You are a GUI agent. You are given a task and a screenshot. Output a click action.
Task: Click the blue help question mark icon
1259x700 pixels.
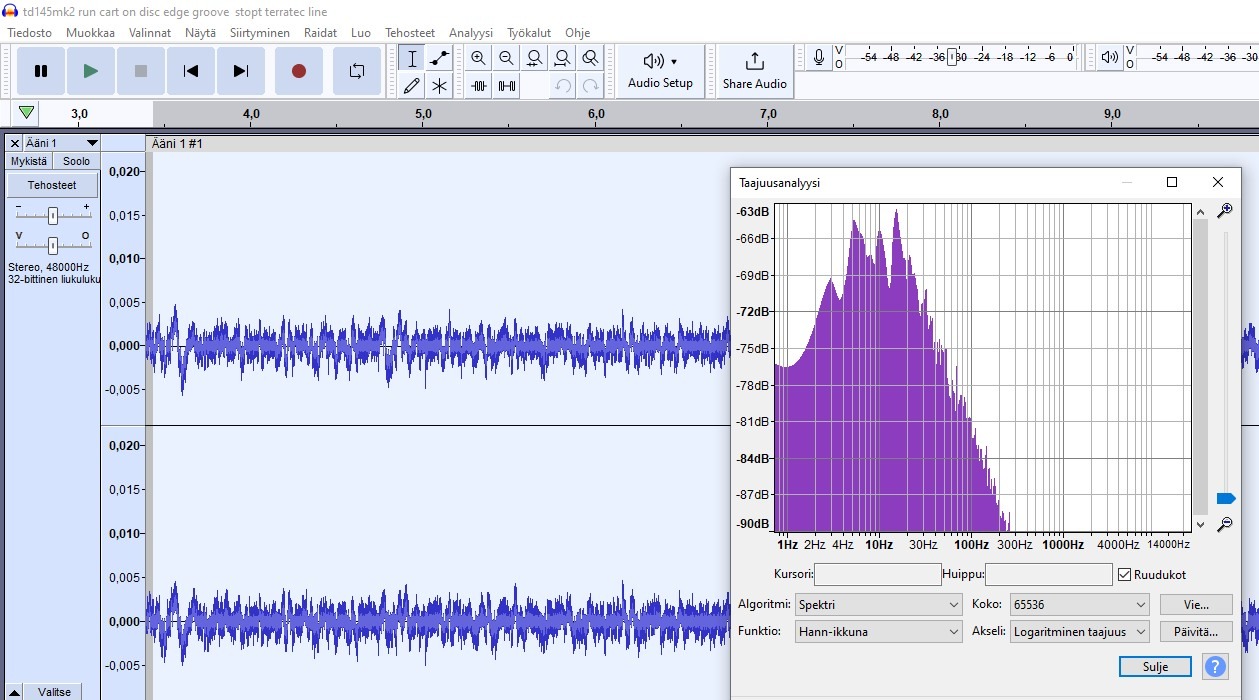point(1215,667)
